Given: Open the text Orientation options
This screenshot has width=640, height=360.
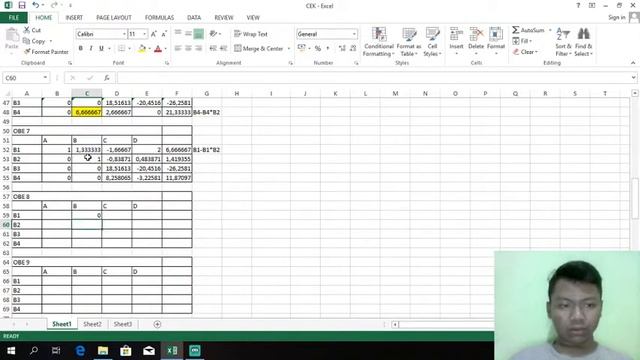Looking at the screenshot, I should click(215, 34).
